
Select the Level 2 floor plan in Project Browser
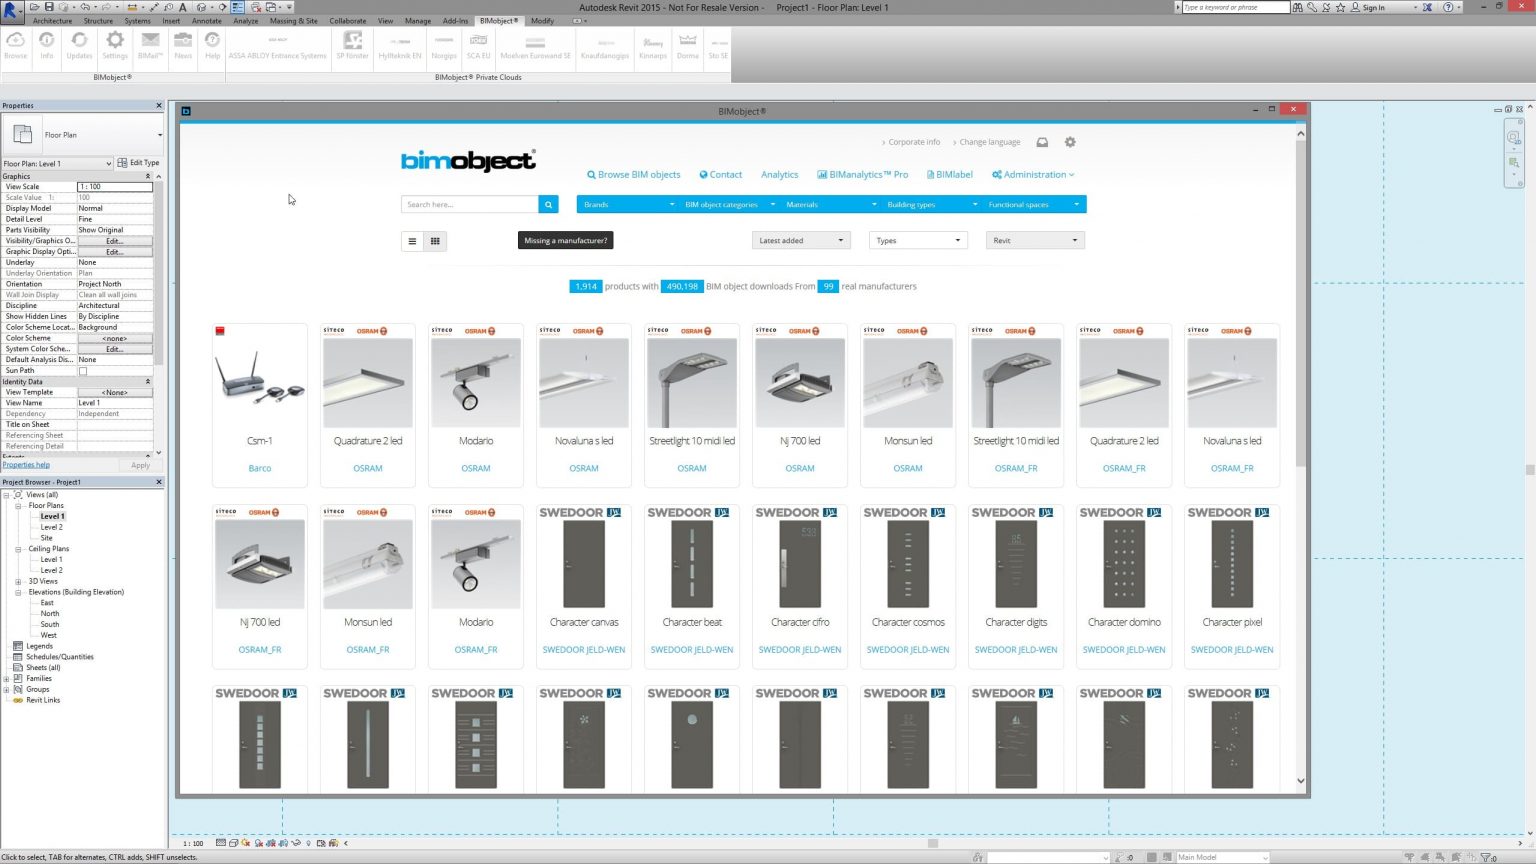[51, 527]
